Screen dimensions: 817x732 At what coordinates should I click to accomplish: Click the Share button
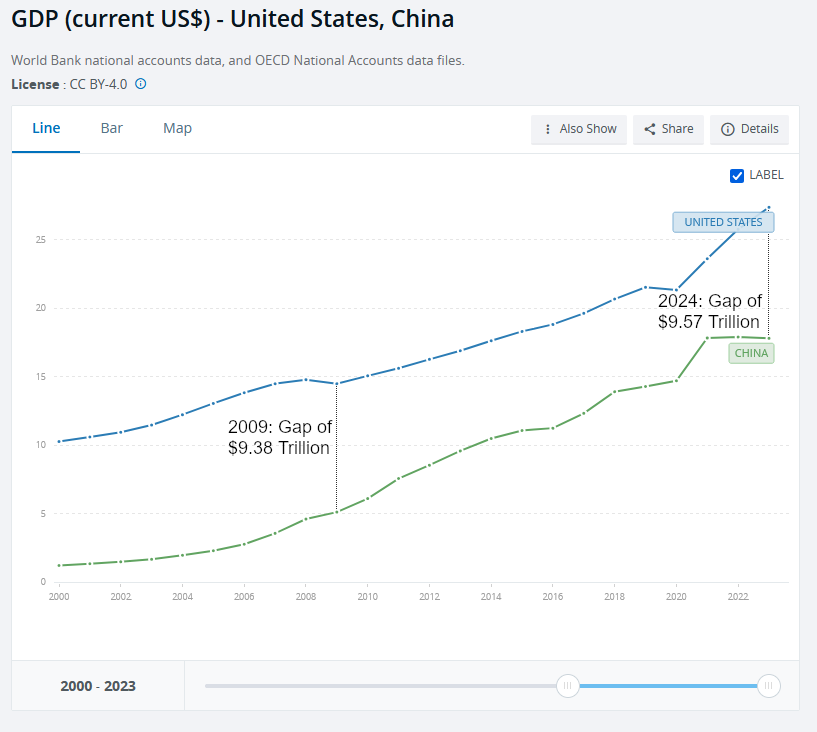click(669, 129)
